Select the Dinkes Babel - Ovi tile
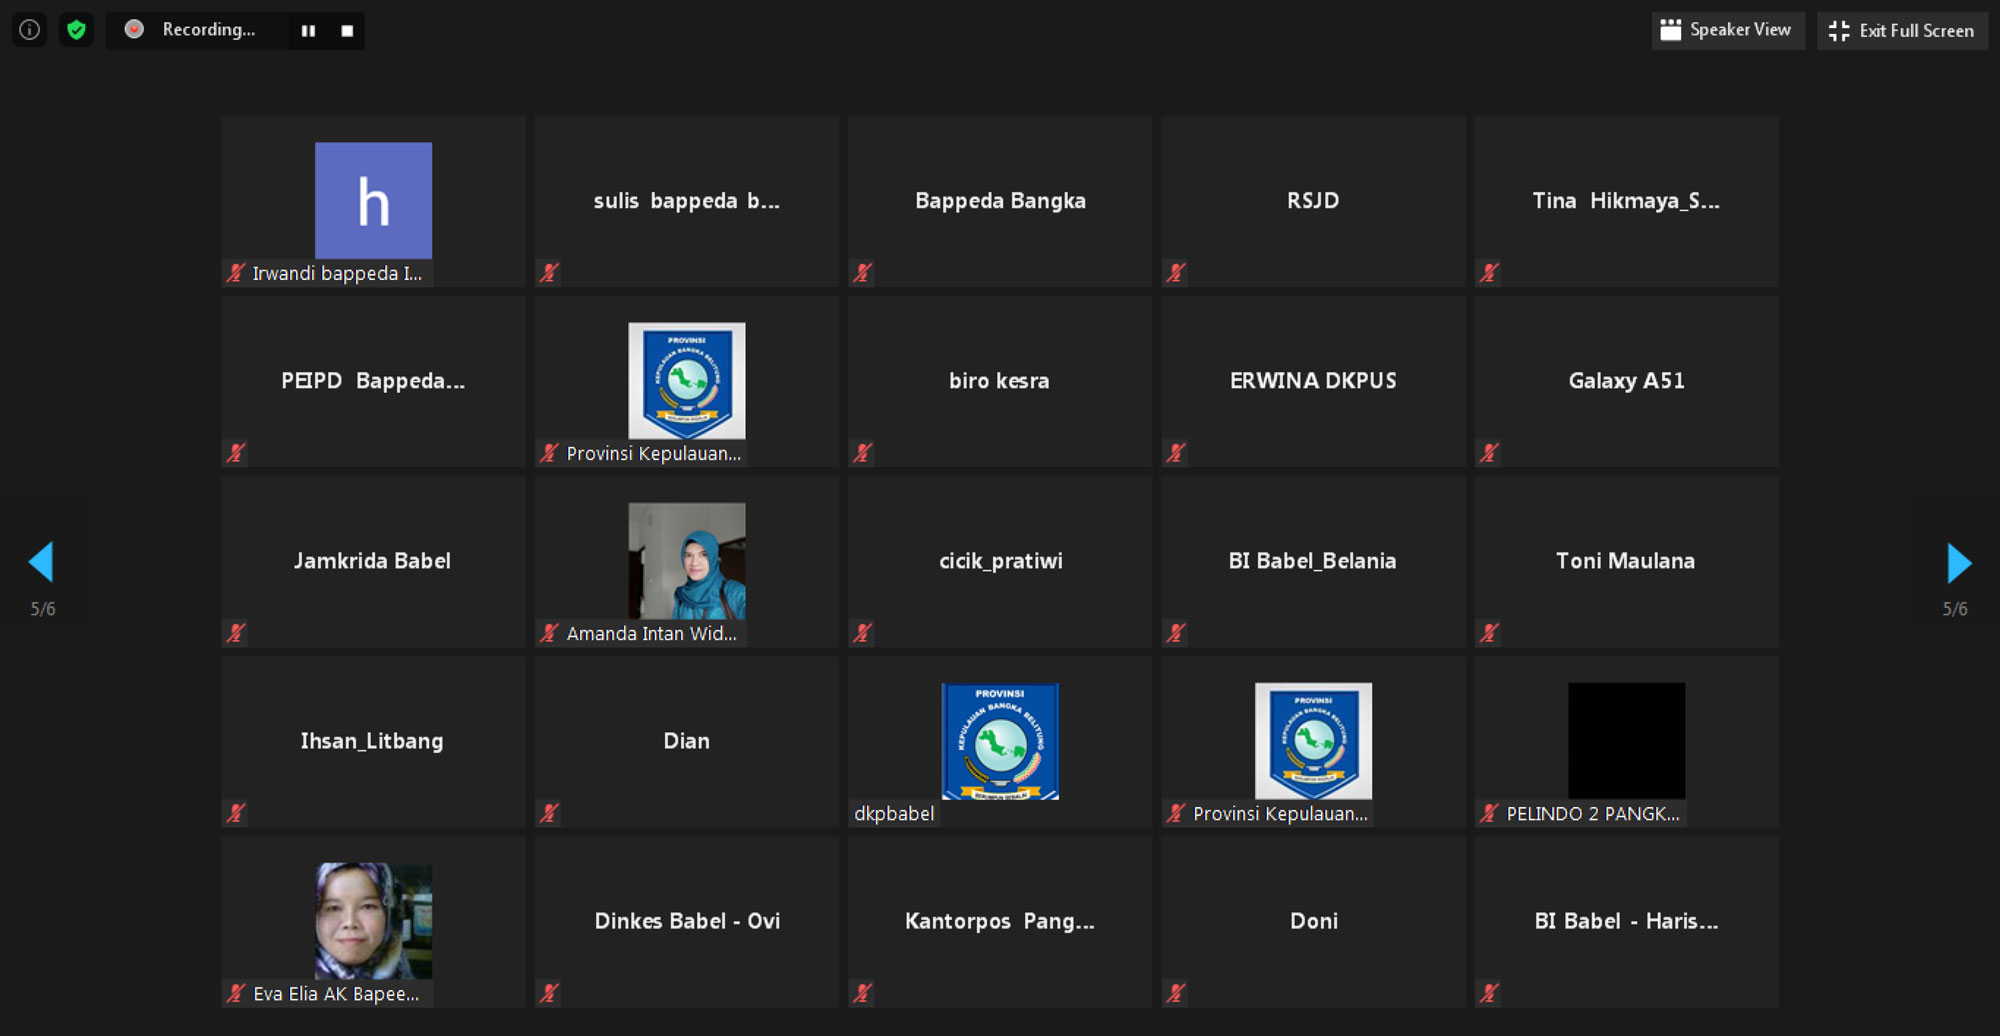 click(686, 921)
